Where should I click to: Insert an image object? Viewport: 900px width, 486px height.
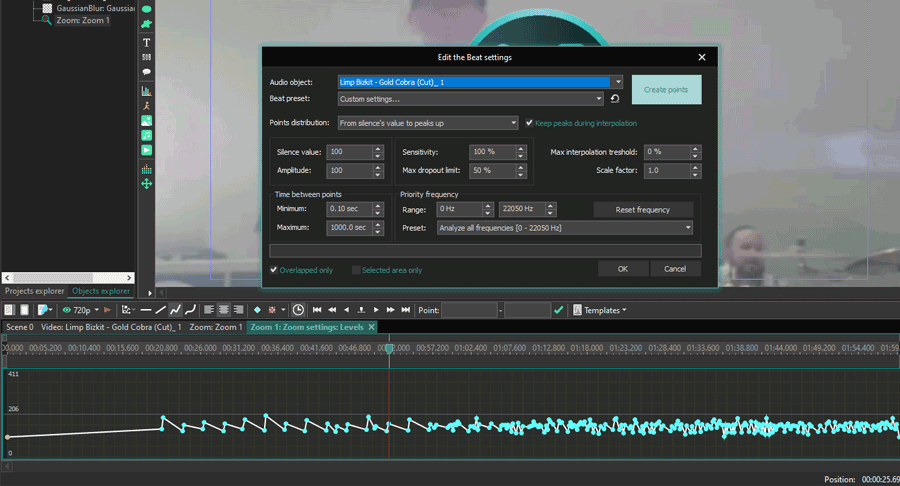tap(146, 120)
